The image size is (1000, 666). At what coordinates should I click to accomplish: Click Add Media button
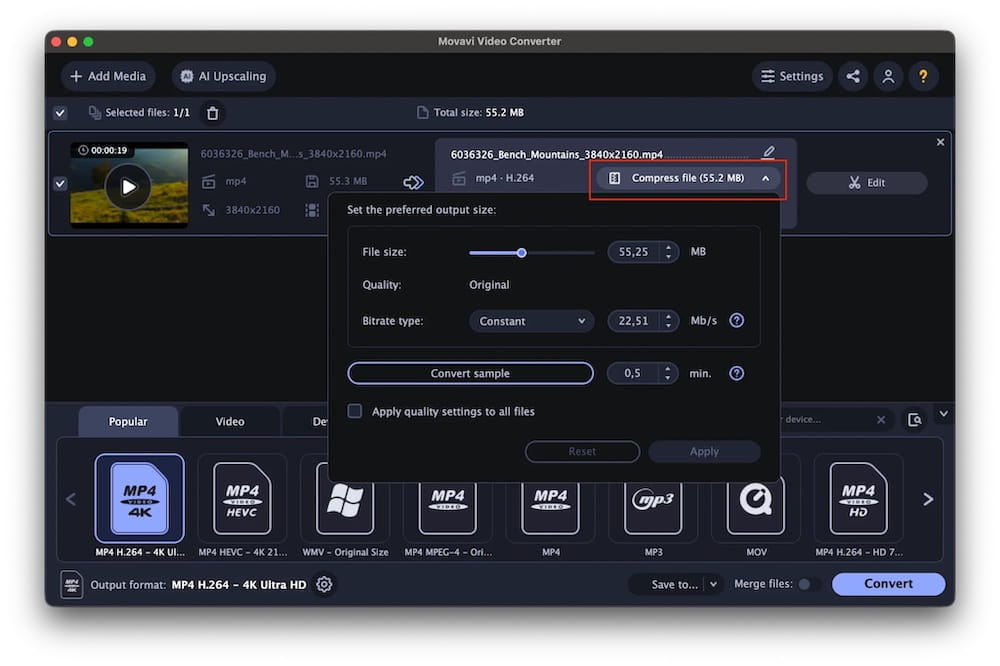108,77
